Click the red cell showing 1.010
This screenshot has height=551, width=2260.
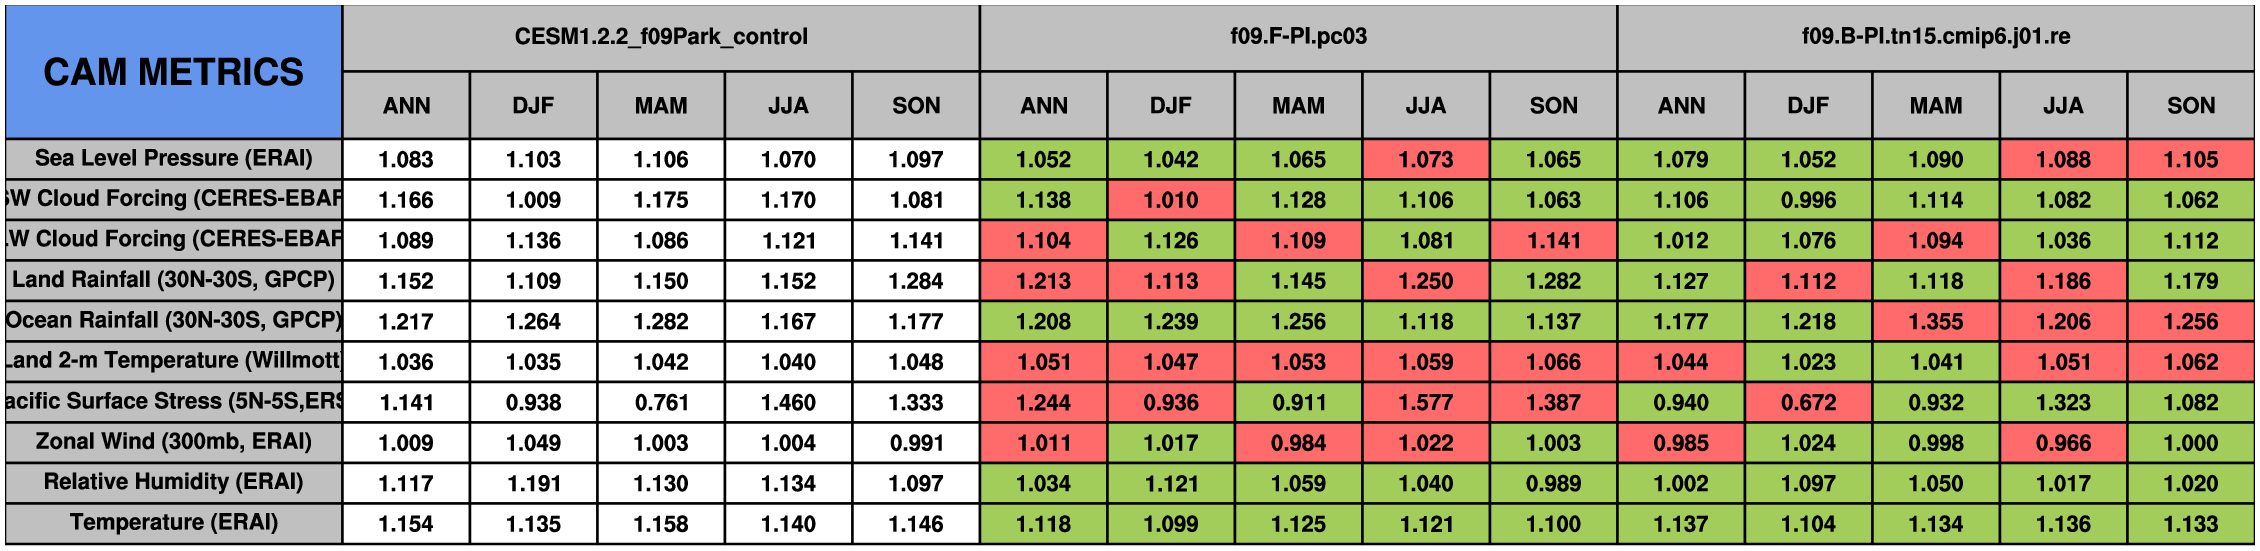click(1170, 200)
